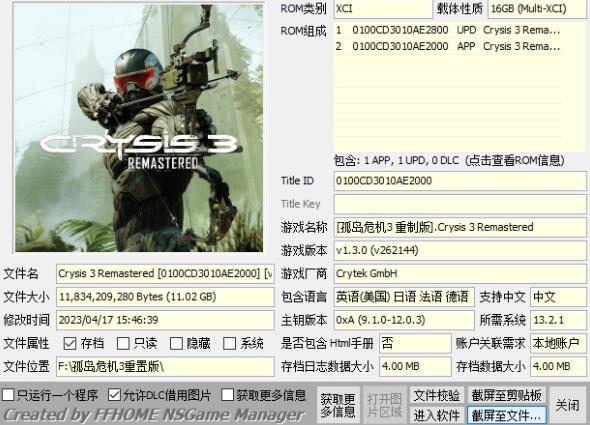Click the 文件校验 button
This screenshot has height=425, width=590.
tap(437, 395)
